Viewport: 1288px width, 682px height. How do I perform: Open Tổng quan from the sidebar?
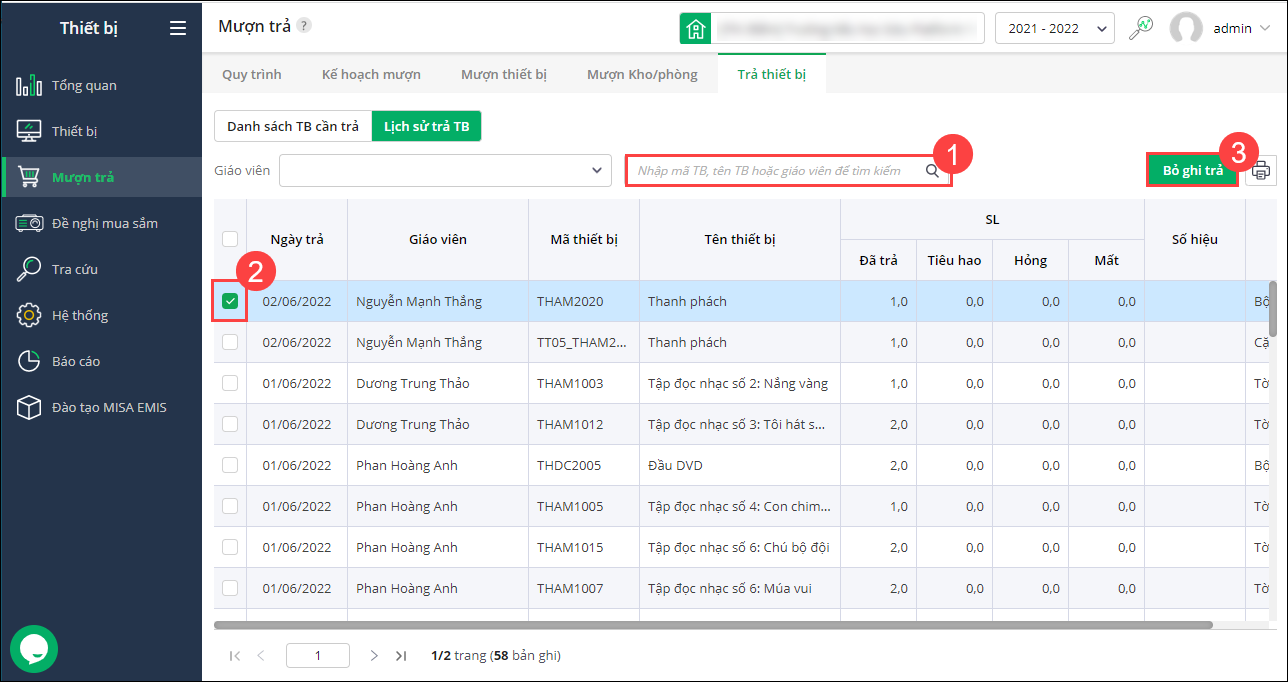(x=84, y=85)
